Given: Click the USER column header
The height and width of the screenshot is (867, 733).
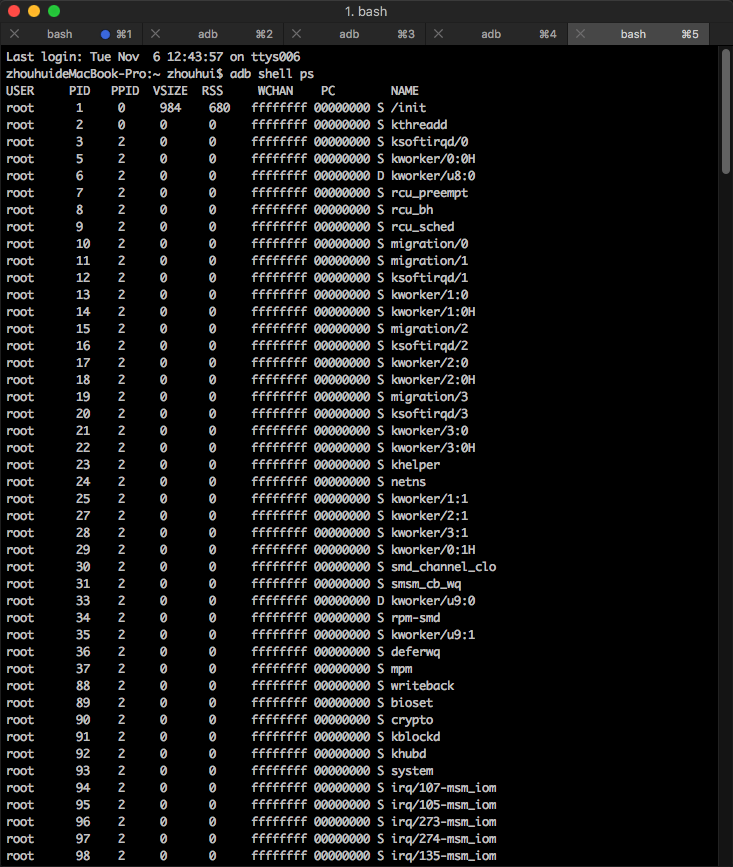Looking at the screenshot, I should [20, 91].
